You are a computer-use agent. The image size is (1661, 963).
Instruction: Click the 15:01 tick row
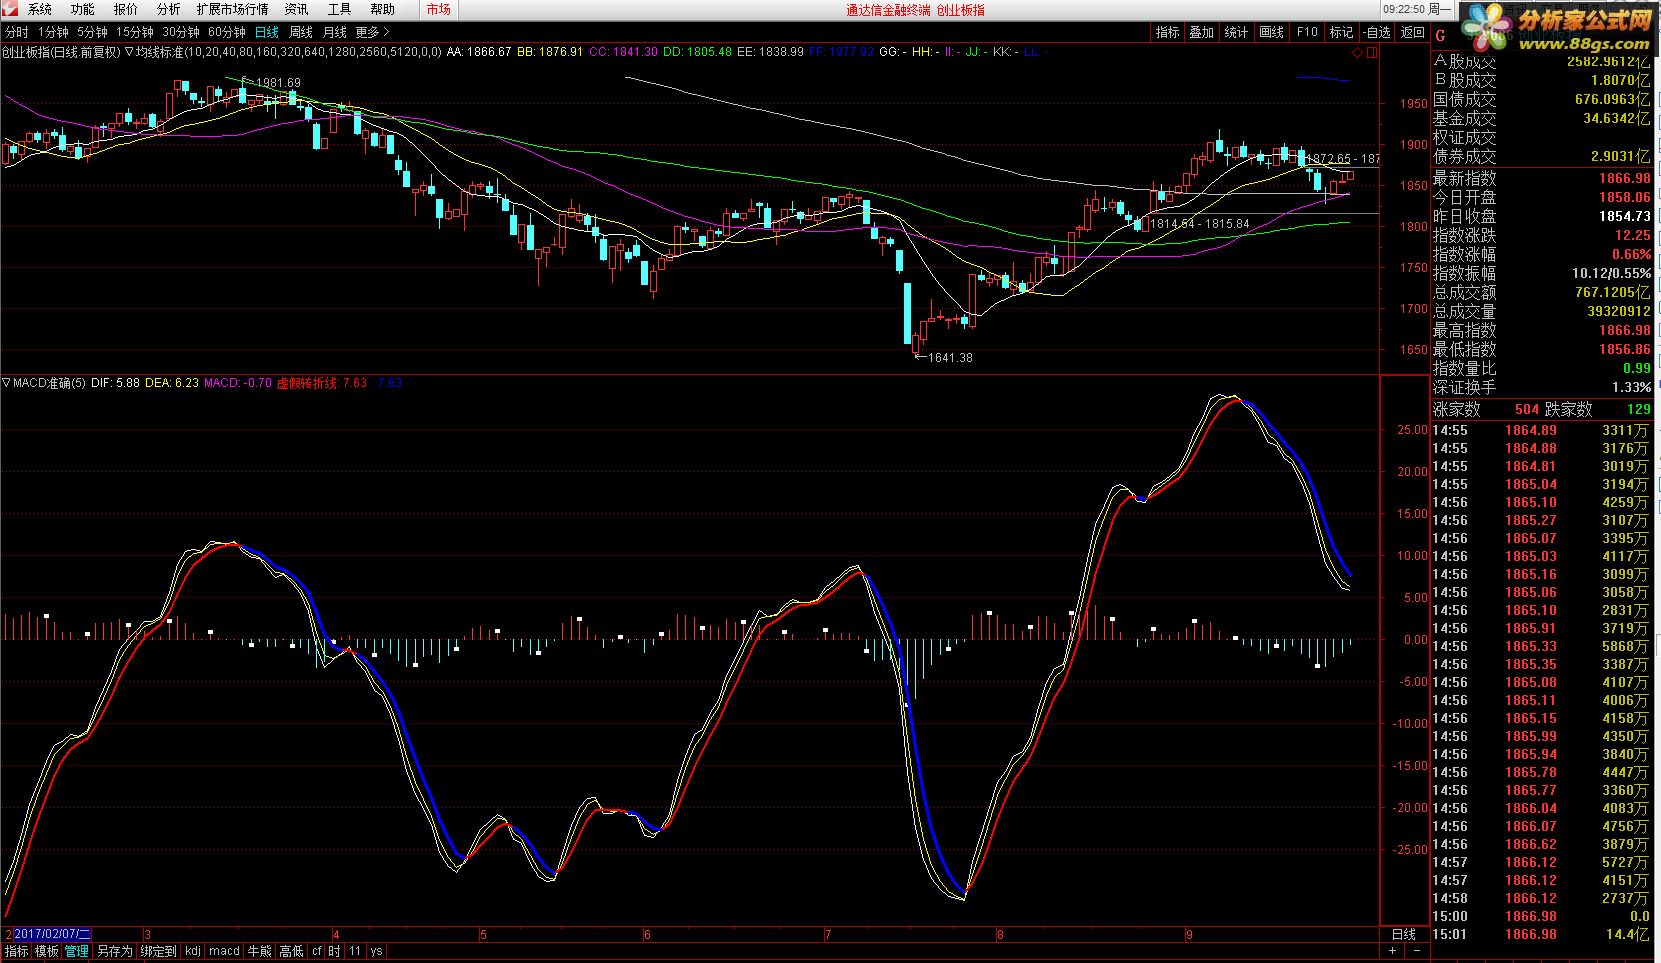[1542, 934]
